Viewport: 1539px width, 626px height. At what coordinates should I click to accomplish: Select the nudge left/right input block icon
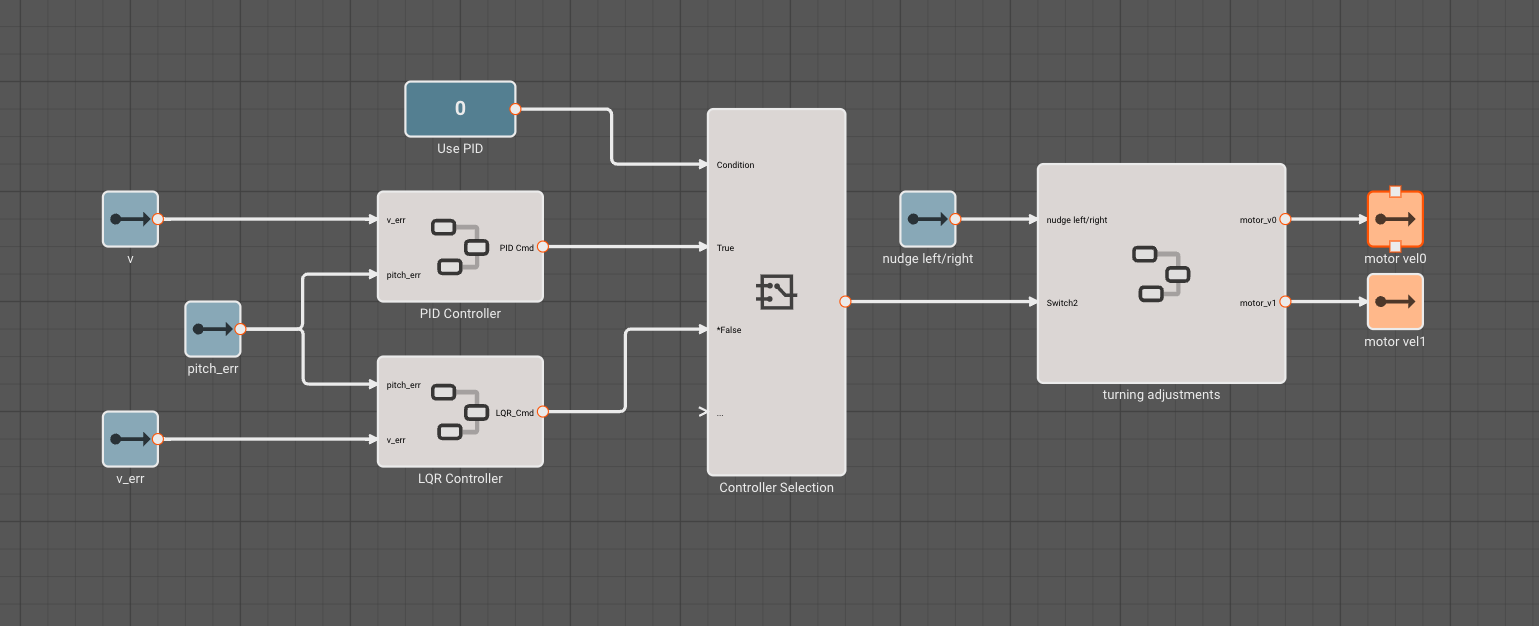[x=926, y=218]
